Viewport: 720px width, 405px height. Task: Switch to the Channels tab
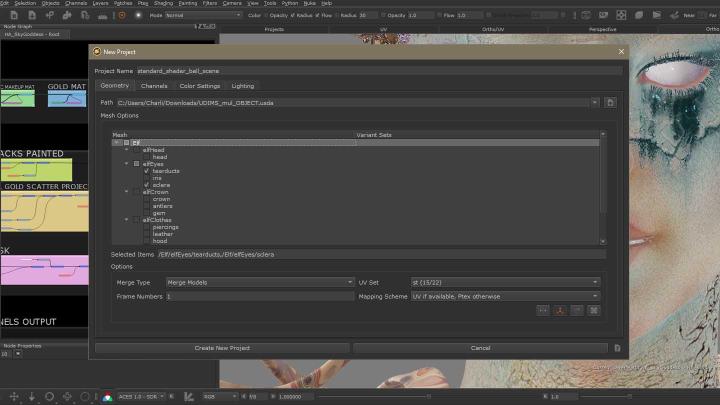(154, 86)
